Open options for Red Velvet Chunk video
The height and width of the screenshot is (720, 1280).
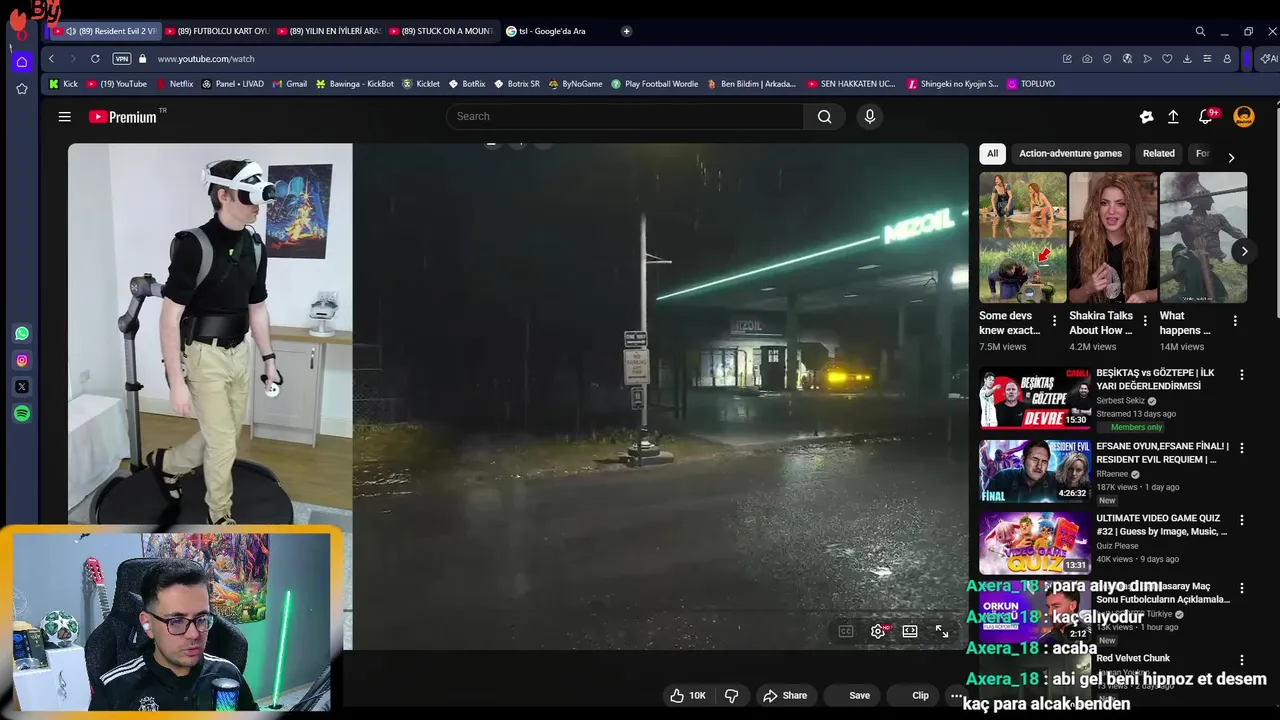1242,660
